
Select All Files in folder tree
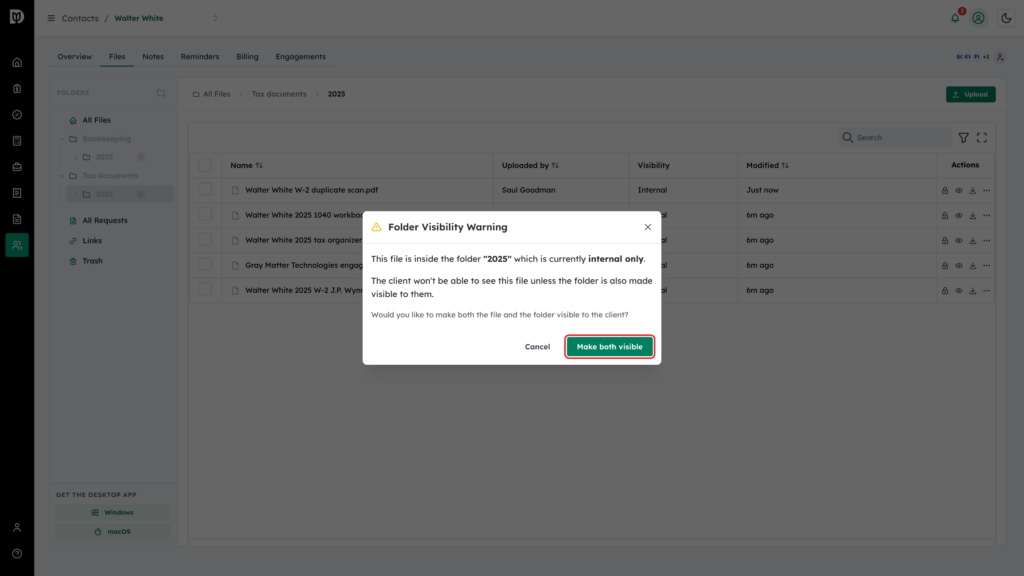click(97, 120)
